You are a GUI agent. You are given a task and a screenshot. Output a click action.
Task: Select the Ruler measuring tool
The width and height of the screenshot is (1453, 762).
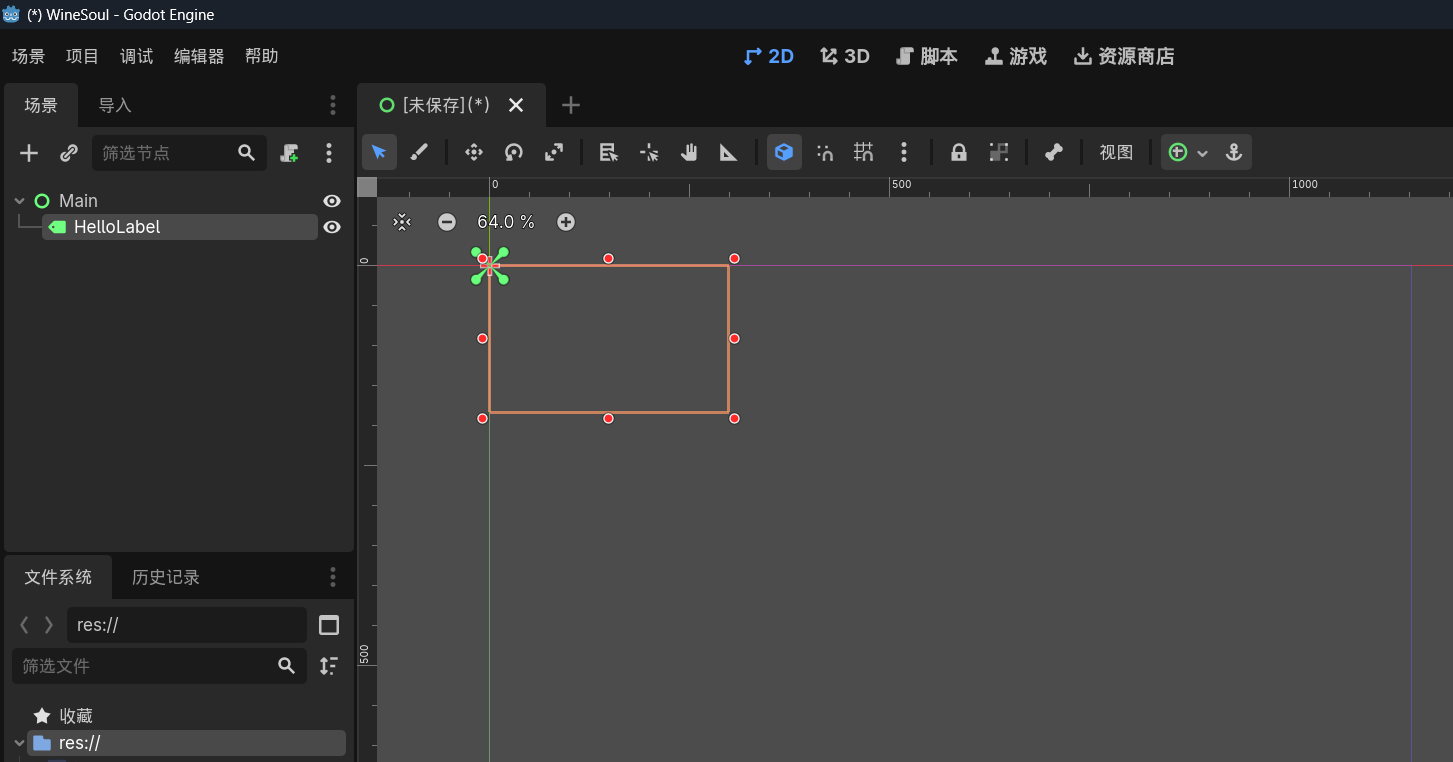click(x=729, y=152)
